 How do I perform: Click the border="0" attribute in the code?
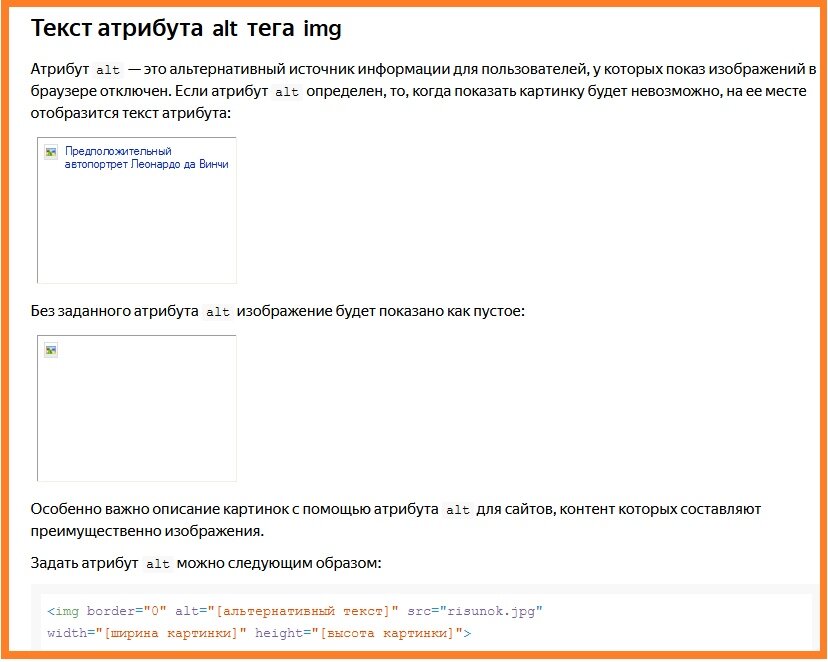127,611
